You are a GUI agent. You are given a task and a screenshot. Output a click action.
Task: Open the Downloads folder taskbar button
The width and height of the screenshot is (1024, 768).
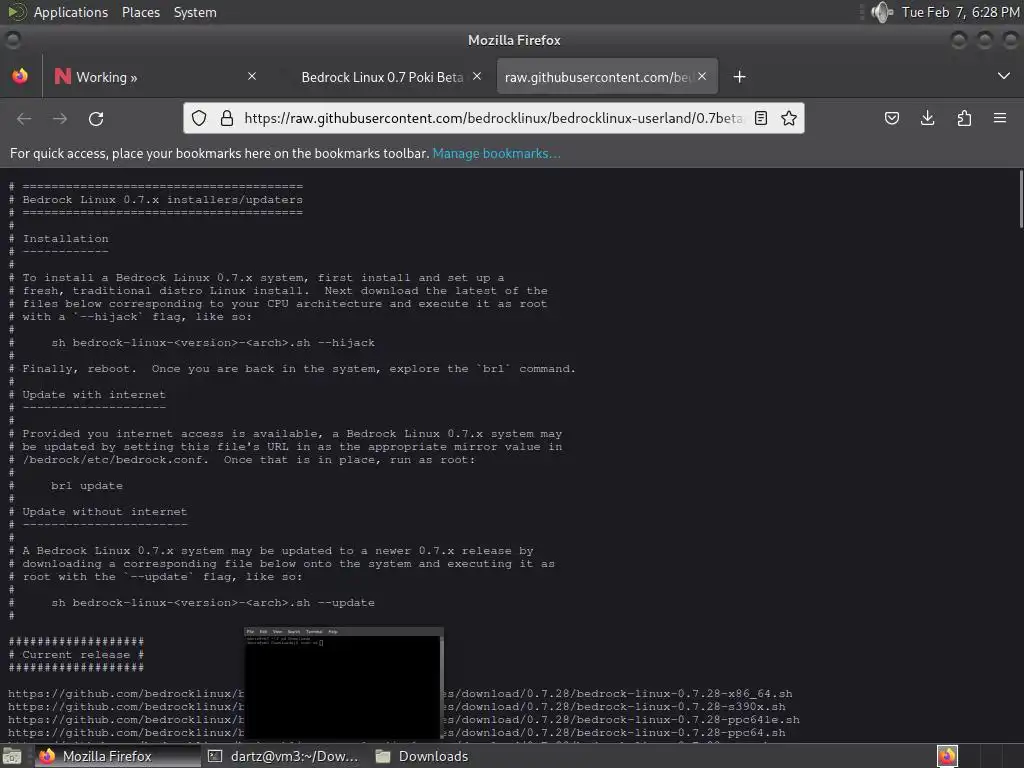pos(422,756)
